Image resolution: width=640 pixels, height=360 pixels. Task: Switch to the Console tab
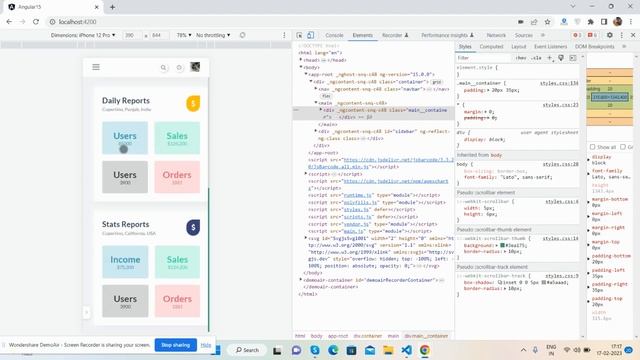tap(334, 36)
